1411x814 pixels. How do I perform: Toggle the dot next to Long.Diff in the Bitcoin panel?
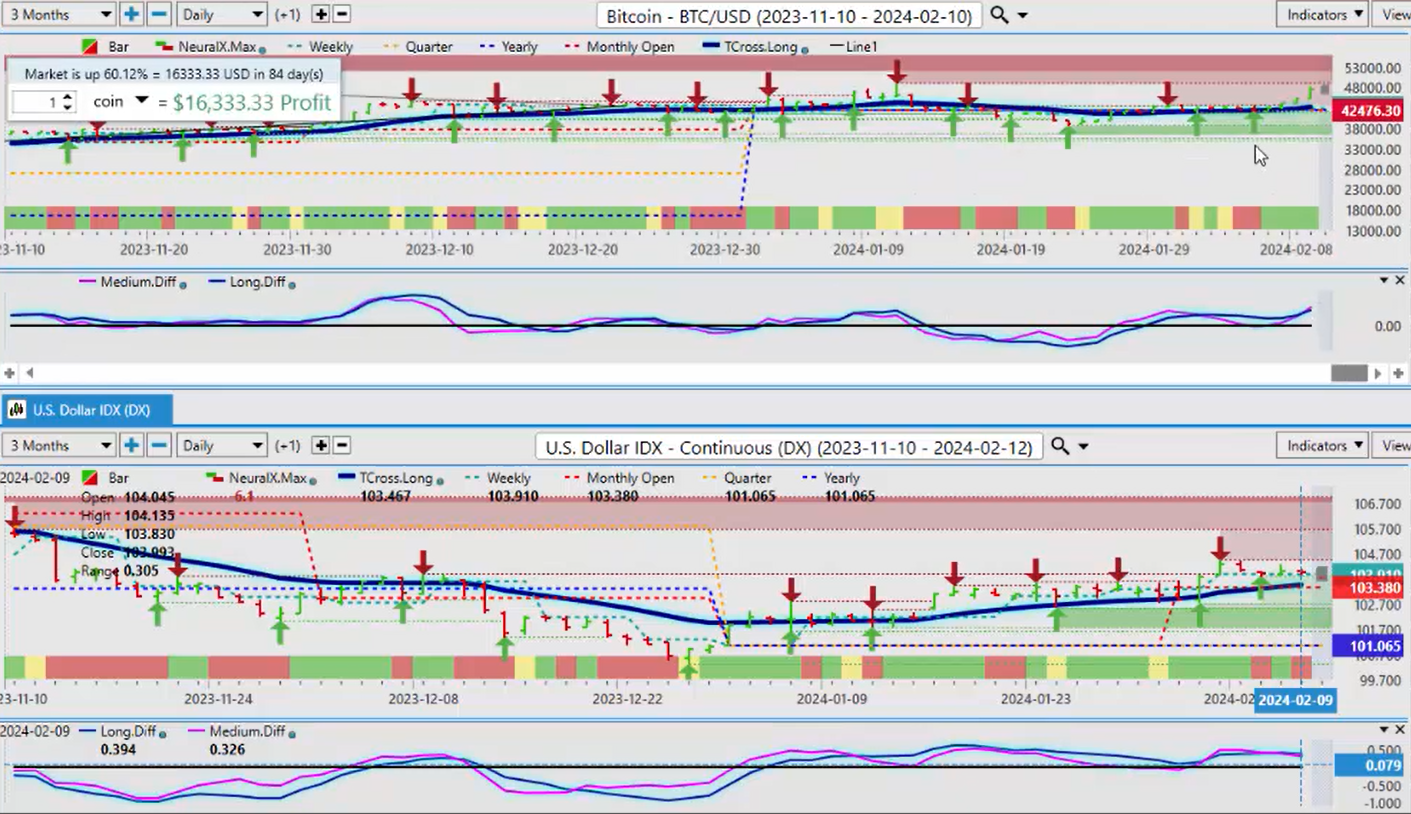pyautogui.click(x=291, y=284)
